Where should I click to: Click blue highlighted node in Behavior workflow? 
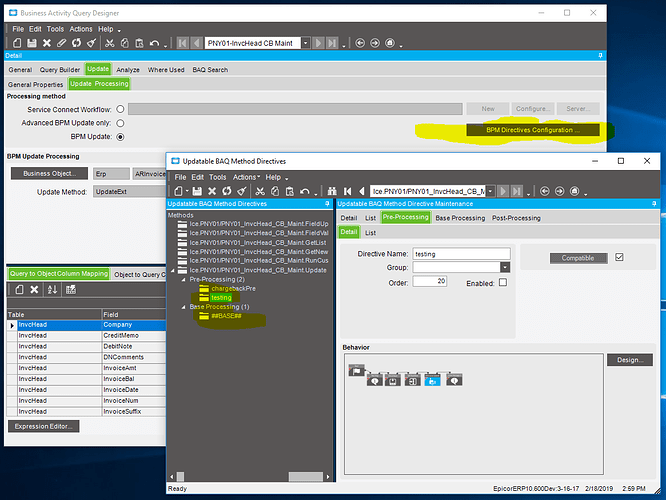point(432,380)
